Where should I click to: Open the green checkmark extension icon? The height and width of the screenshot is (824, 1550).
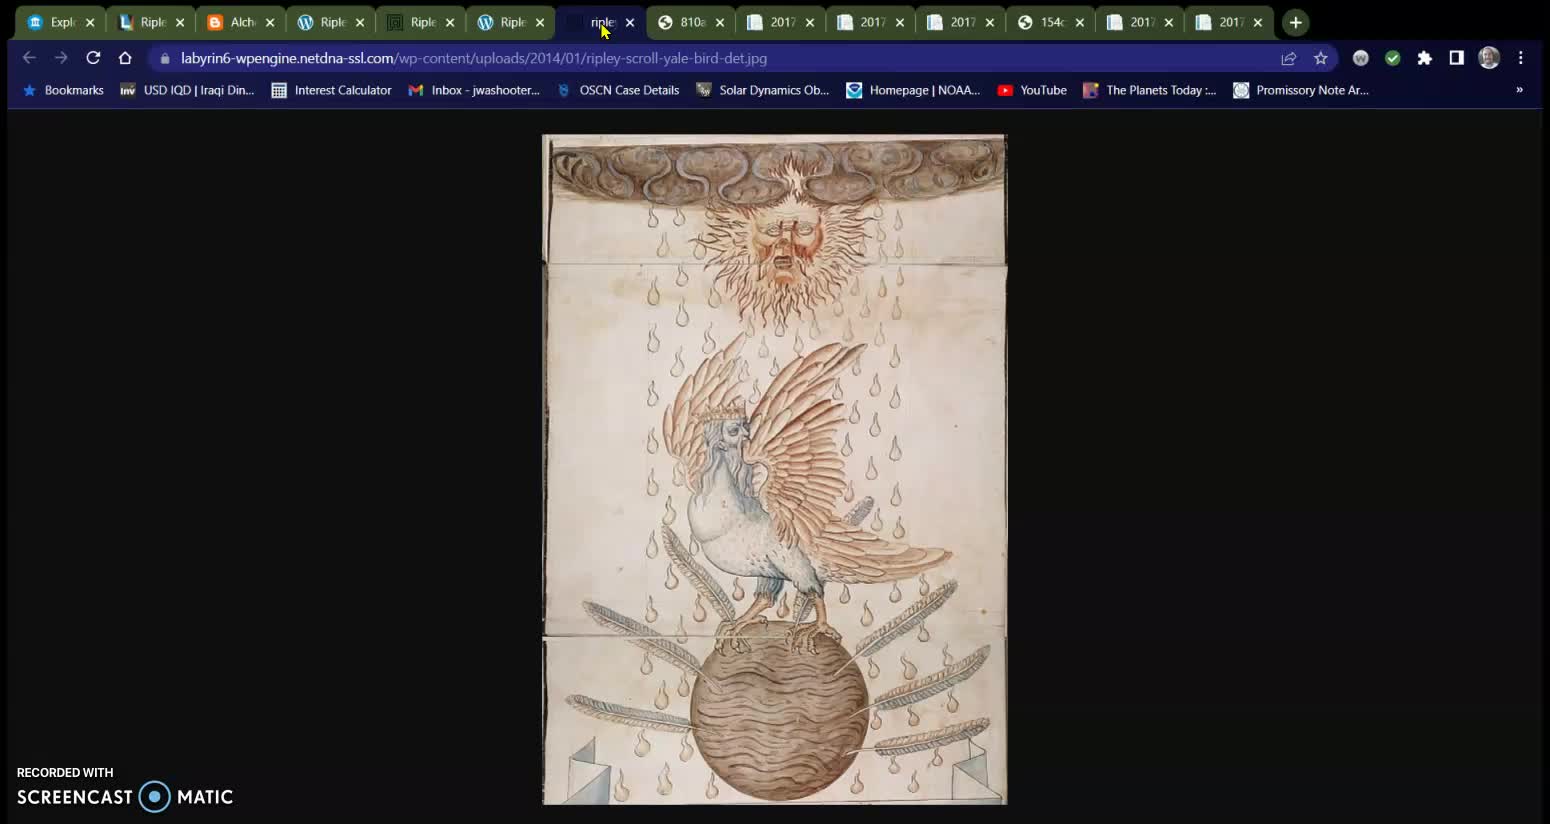(1393, 58)
